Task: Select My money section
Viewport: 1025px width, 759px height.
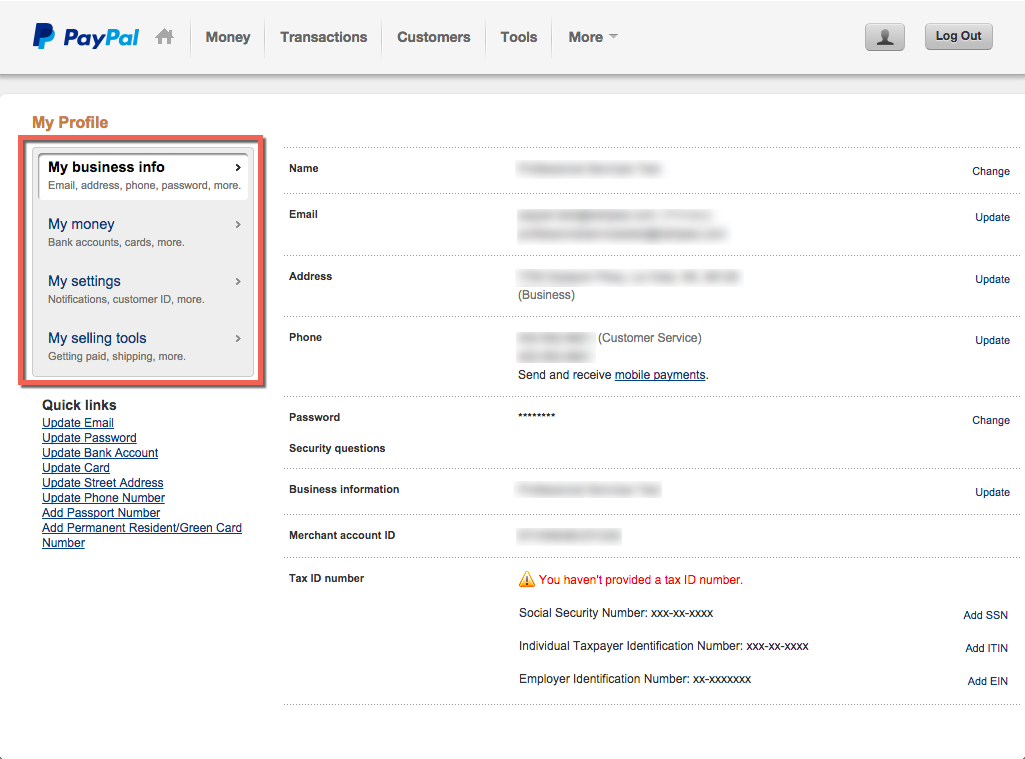Action: pos(143,232)
